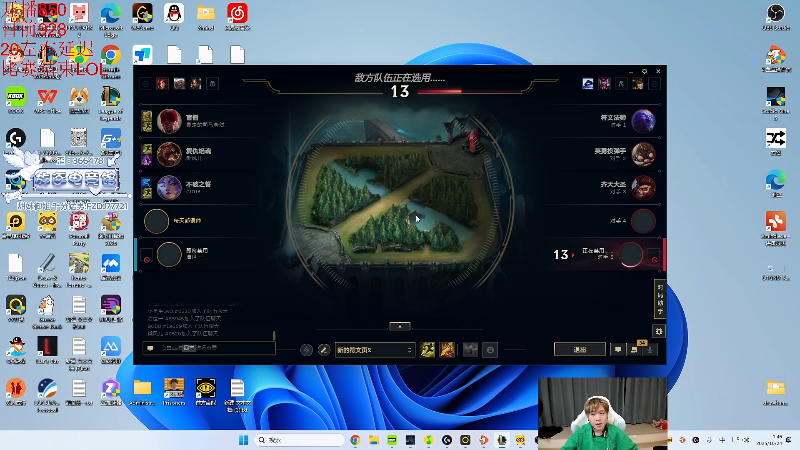Open Windows Start menu

point(243,440)
